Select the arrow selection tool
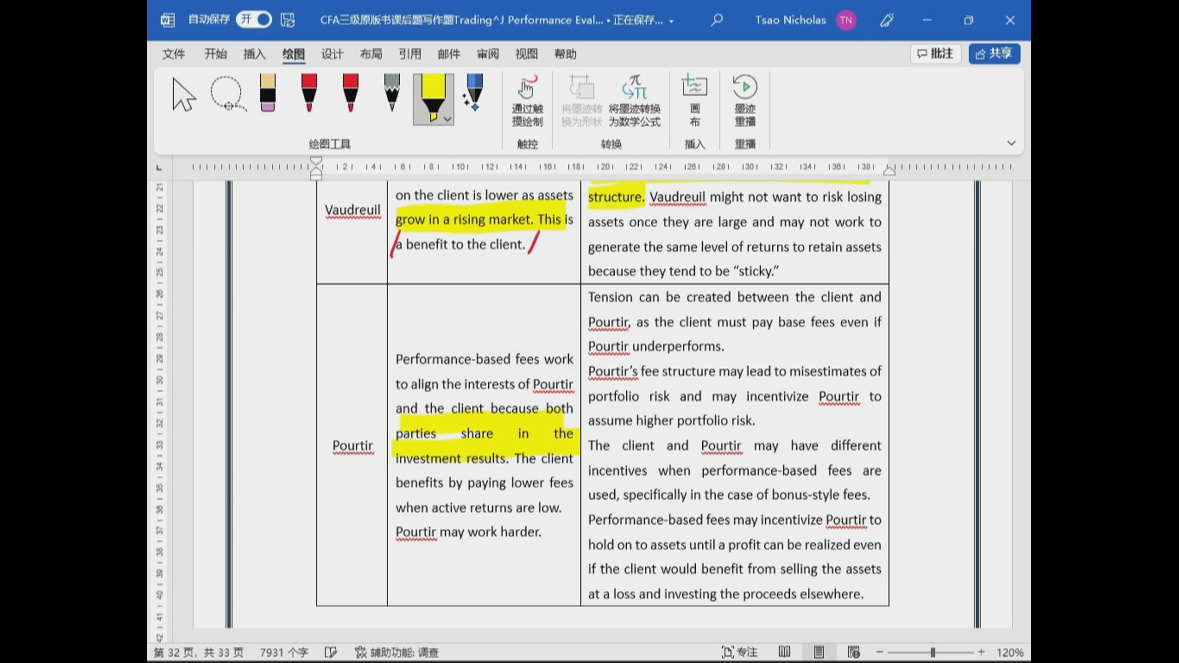 tap(184, 95)
